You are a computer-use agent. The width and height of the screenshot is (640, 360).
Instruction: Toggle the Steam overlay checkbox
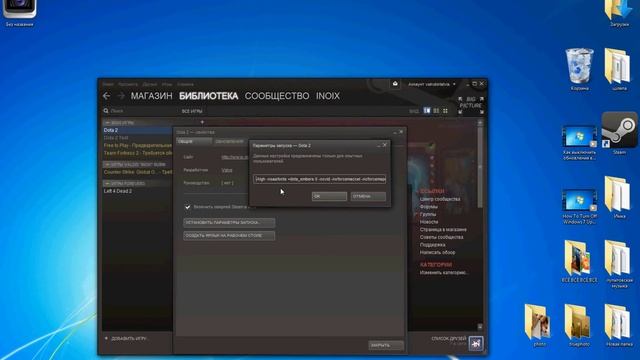[187, 207]
